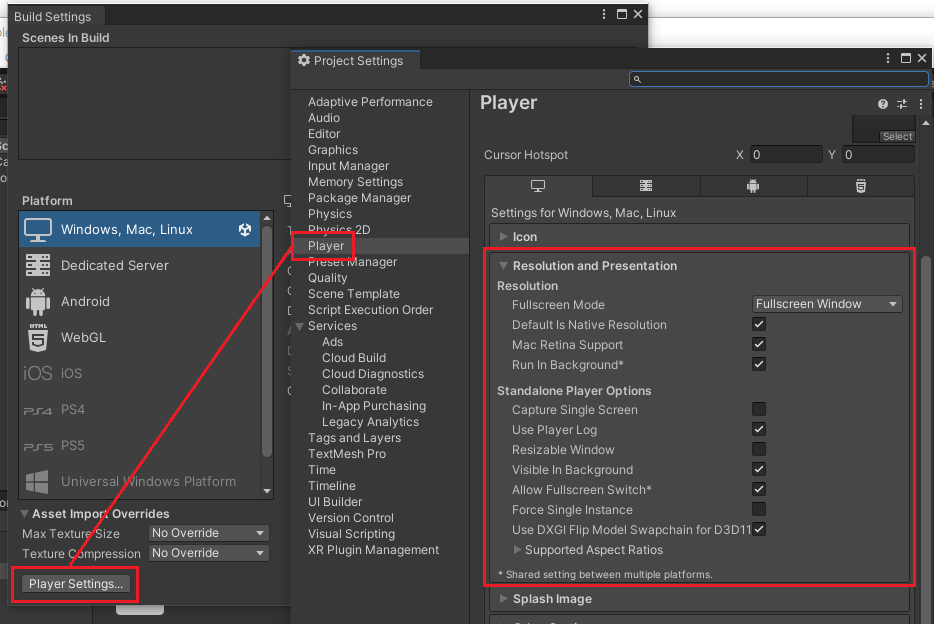Toggle Mac Retina Support checkbox
The image size is (934, 624).
[x=759, y=344]
